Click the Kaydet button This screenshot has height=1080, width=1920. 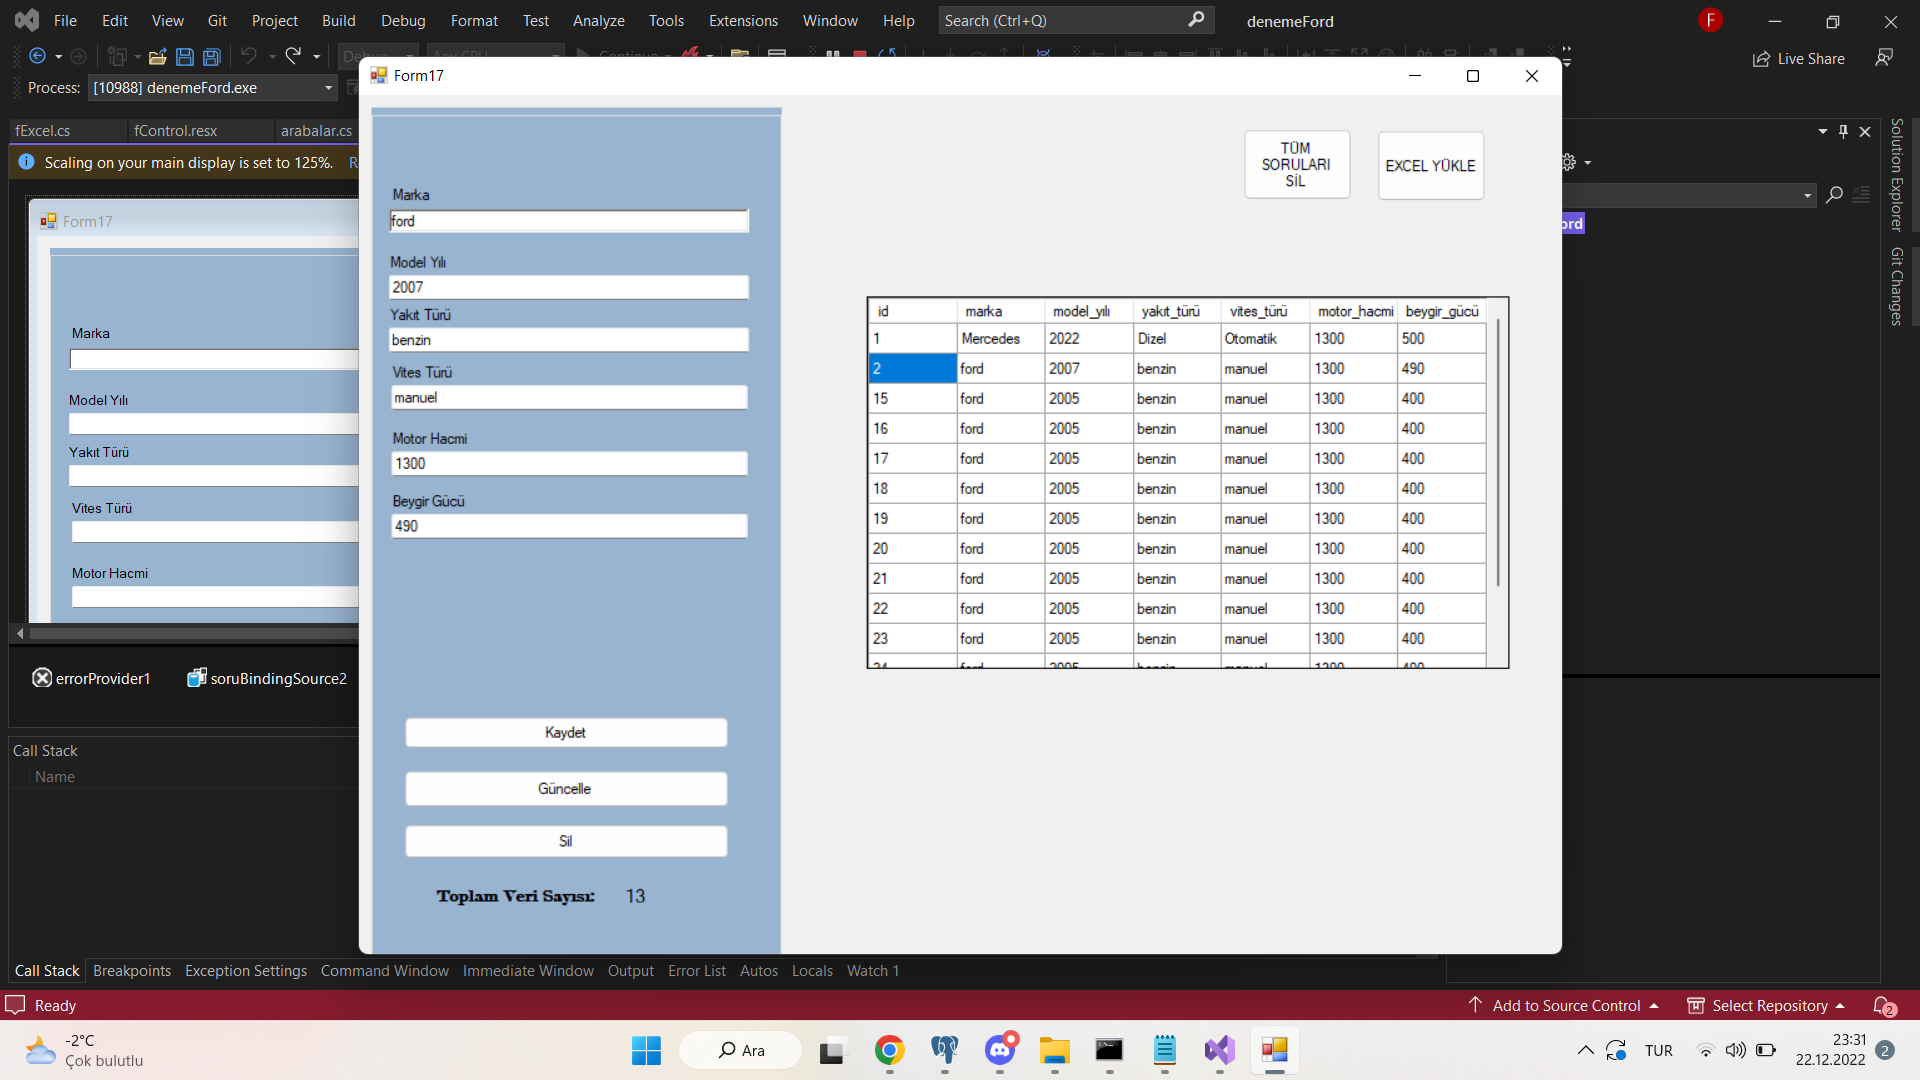565,732
